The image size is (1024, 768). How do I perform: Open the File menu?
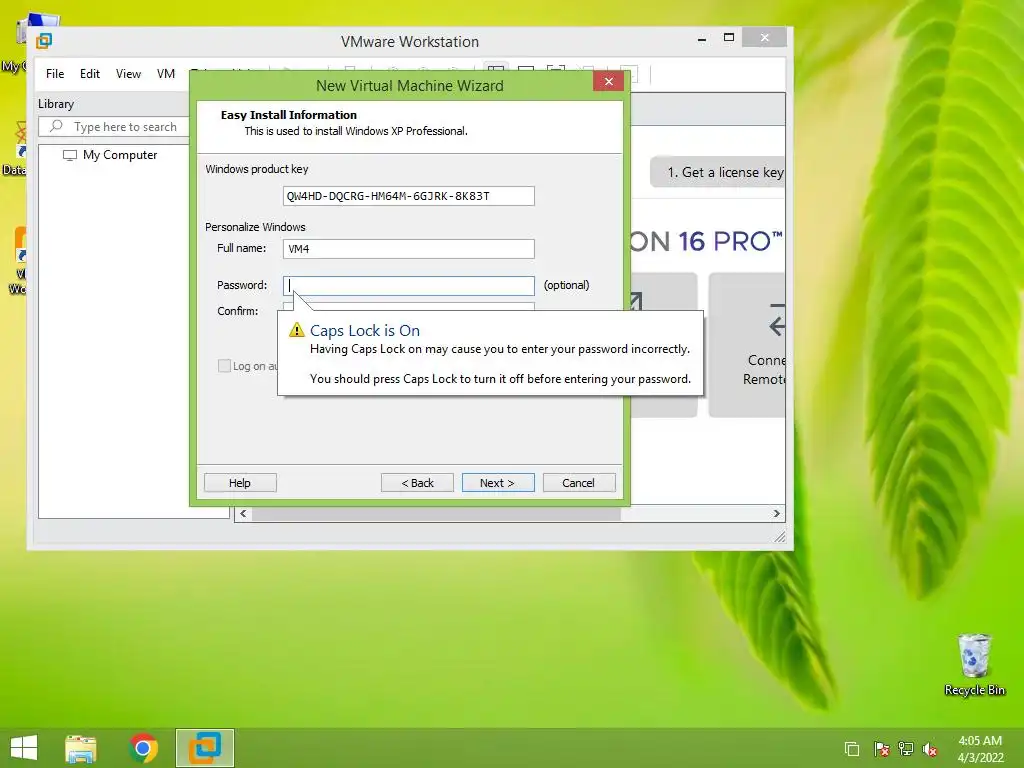pos(55,74)
